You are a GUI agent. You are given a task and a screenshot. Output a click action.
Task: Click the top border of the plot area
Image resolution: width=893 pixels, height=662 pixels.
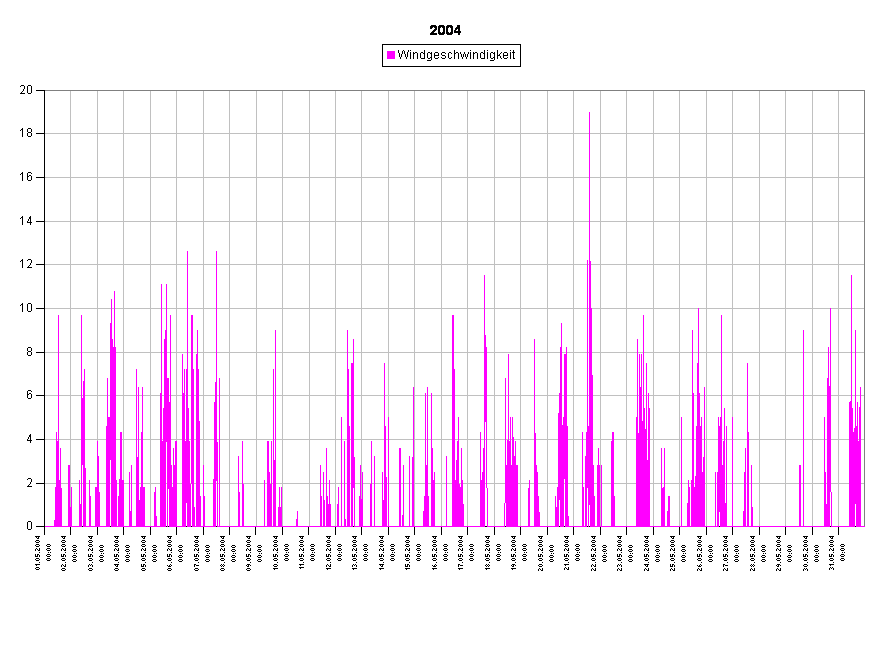point(450,90)
